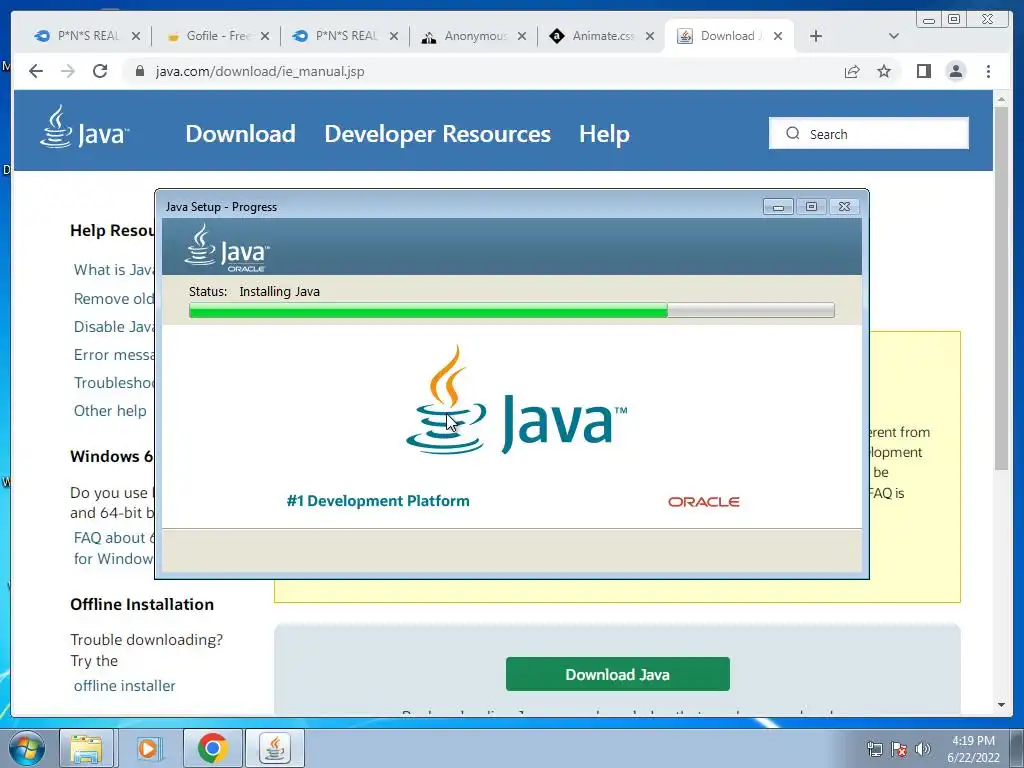The width and height of the screenshot is (1024, 768).
Task: Click the ORACLE logo in installer
Action: coord(703,502)
